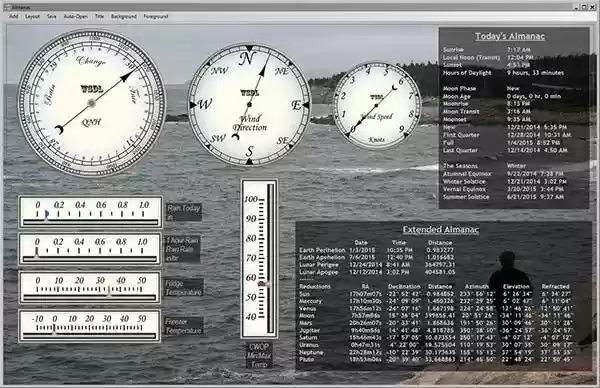The width and height of the screenshot is (600, 388).
Task: Click the Winter Solstice date row
Action: 505,182
